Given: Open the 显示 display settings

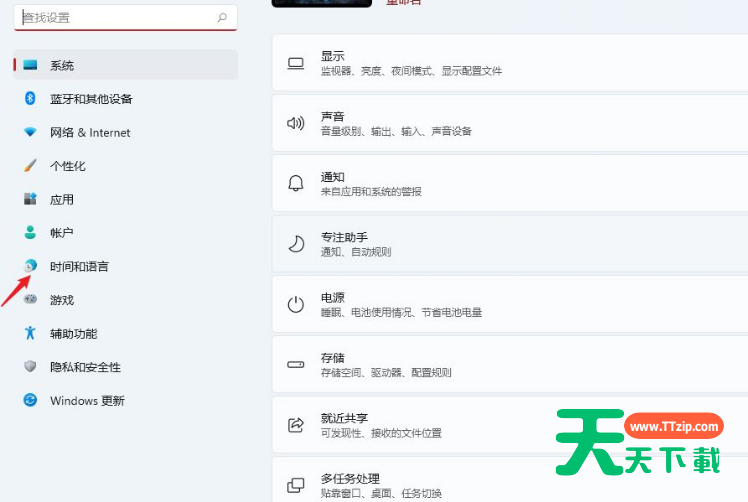Looking at the screenshot, I should pos(510,64).
